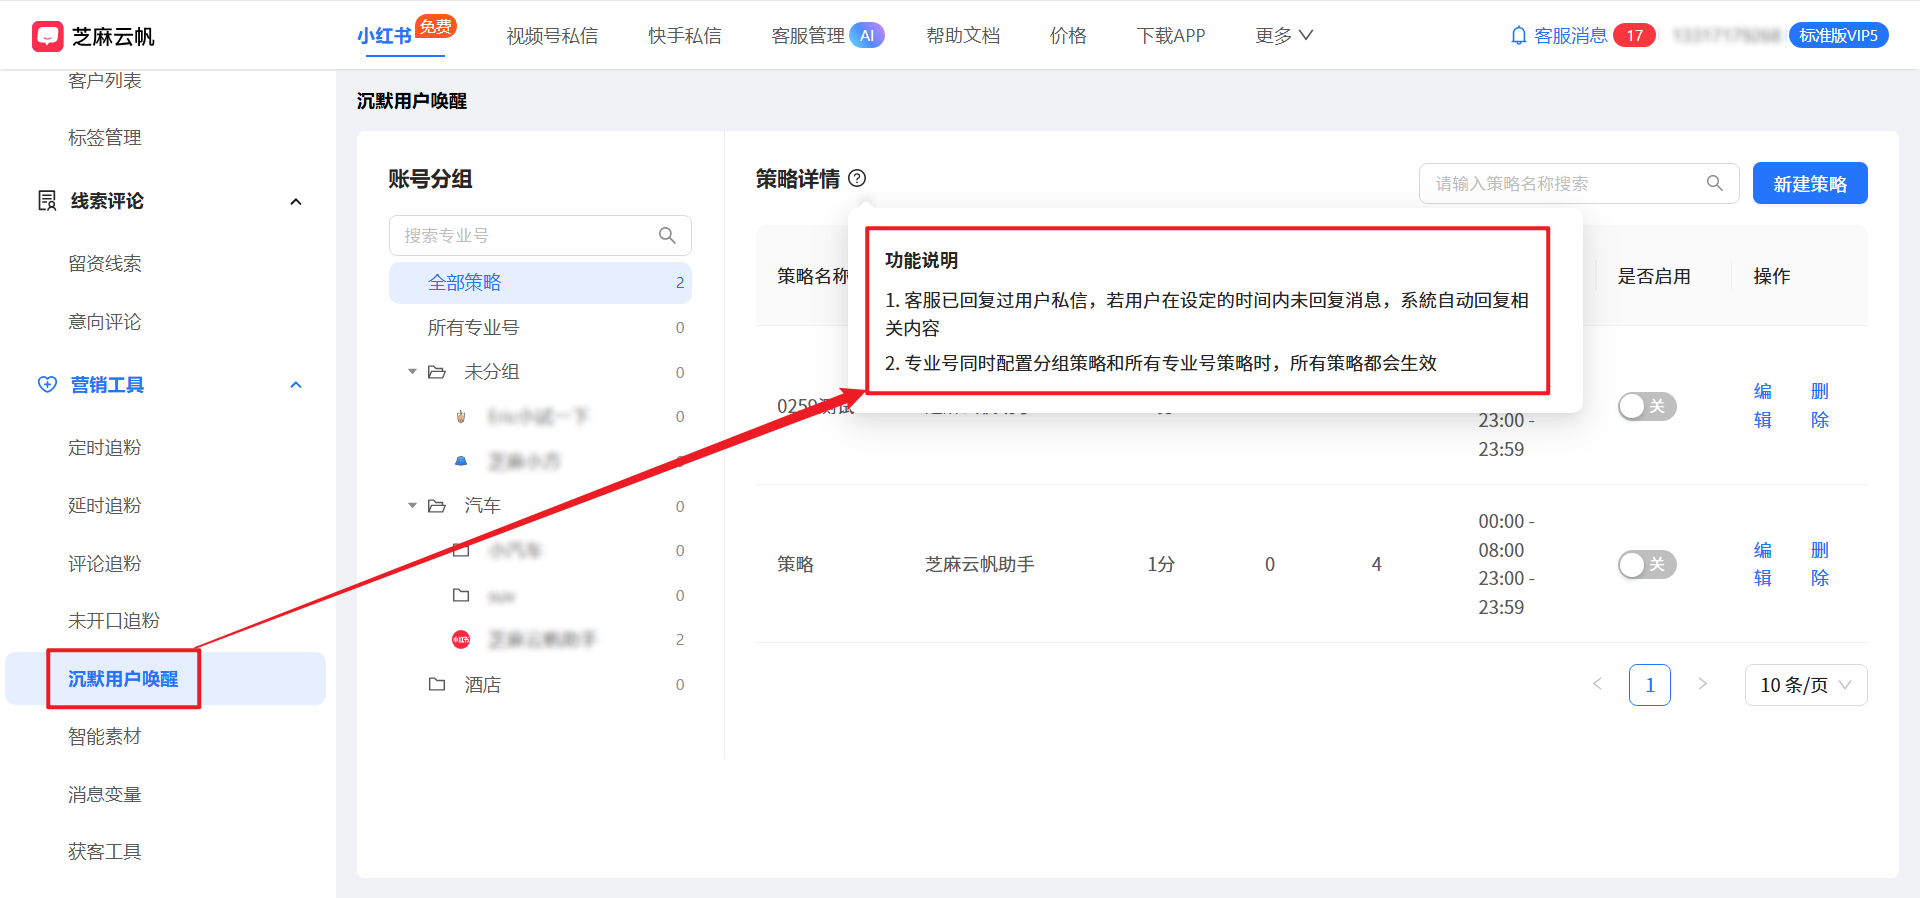Screen dimensions: 1920x898
Task: Open the 价格 menu item
Action: [1068, 36]
